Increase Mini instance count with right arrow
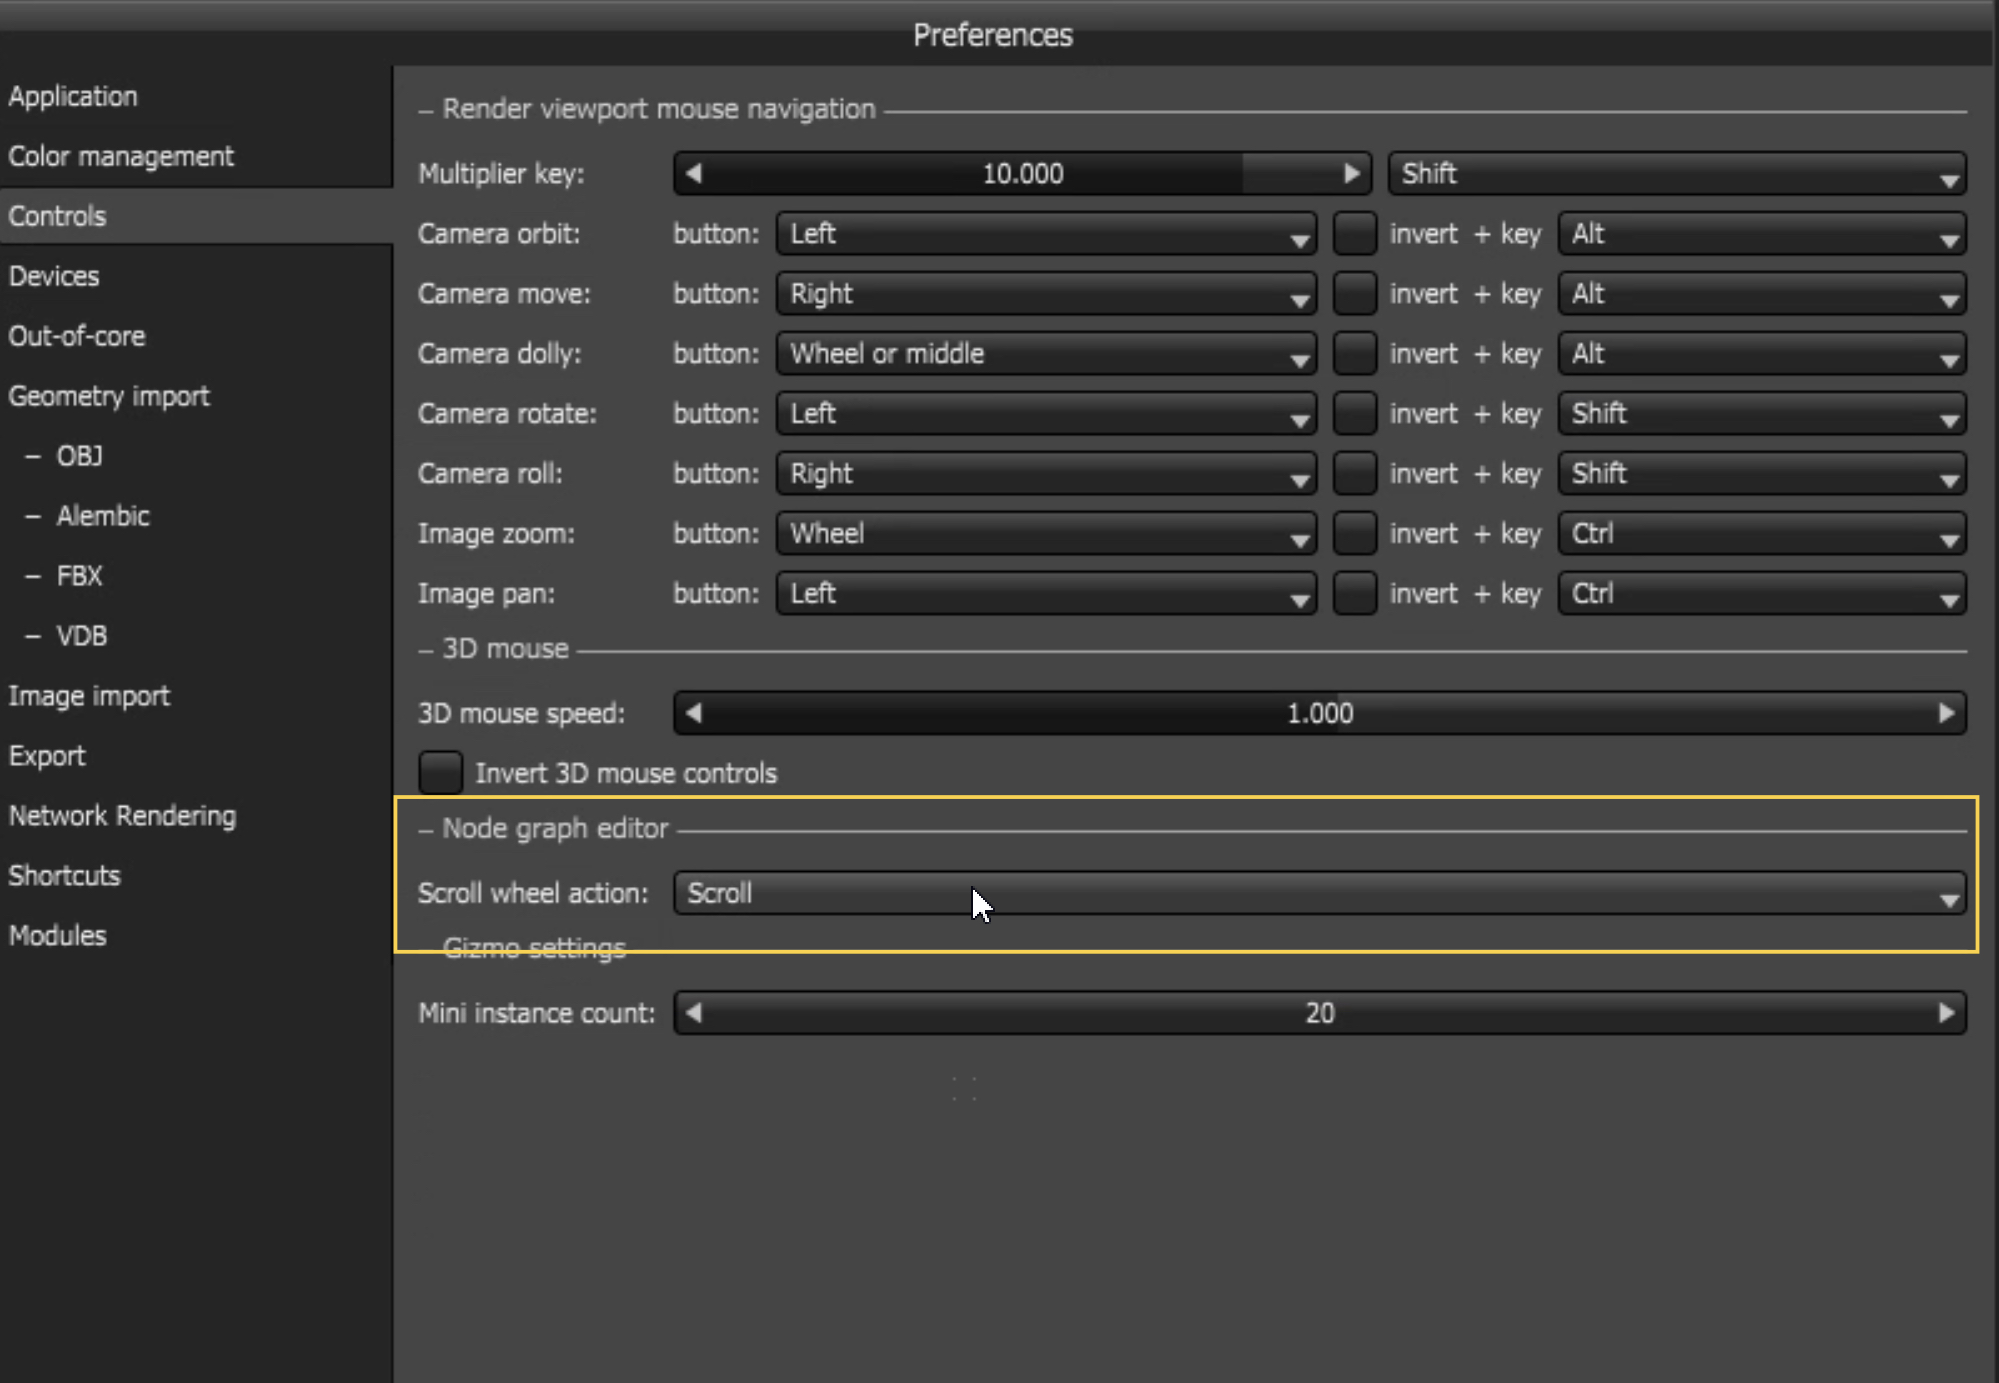 (x=1946, y=1013)
